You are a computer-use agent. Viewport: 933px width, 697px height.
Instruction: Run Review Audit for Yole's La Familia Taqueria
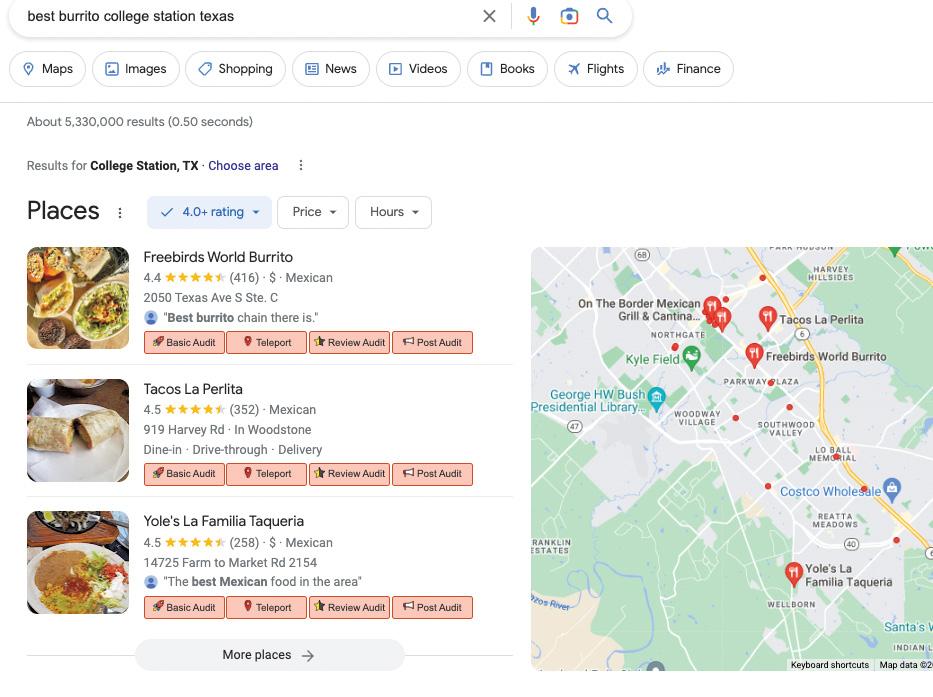click(x=350, y=608)
